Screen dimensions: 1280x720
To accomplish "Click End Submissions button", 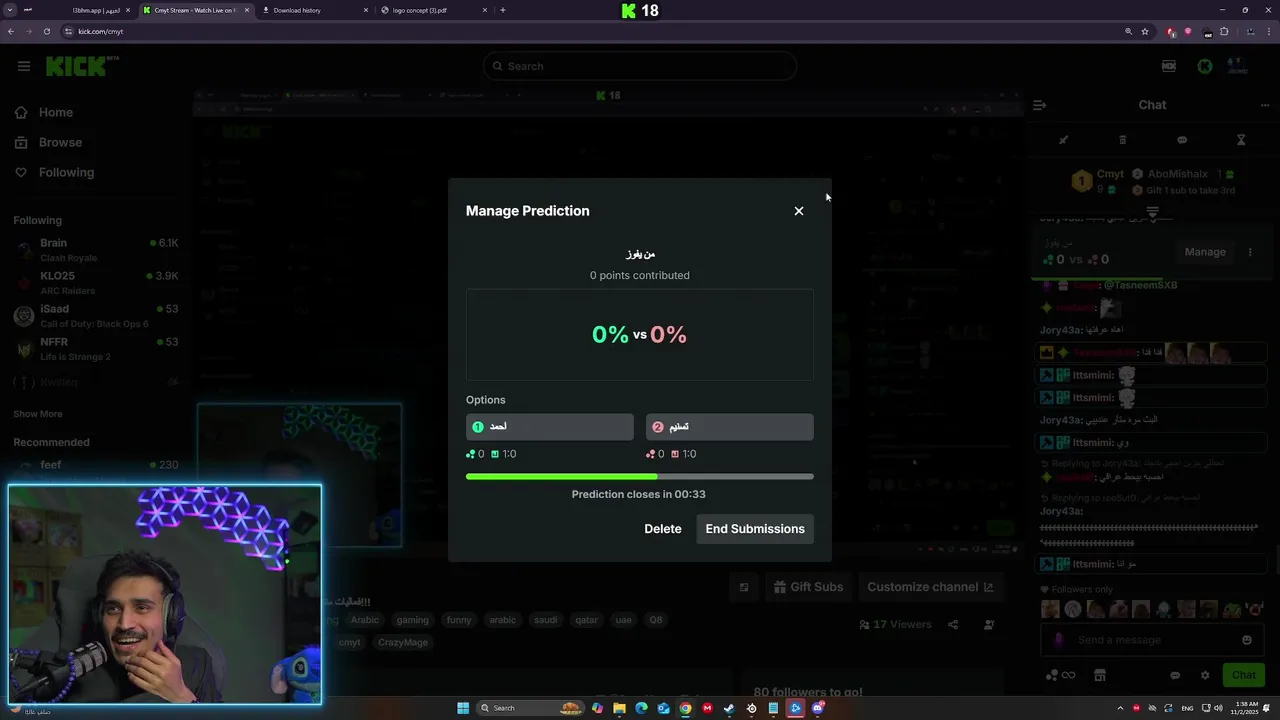I will (755, 529).
